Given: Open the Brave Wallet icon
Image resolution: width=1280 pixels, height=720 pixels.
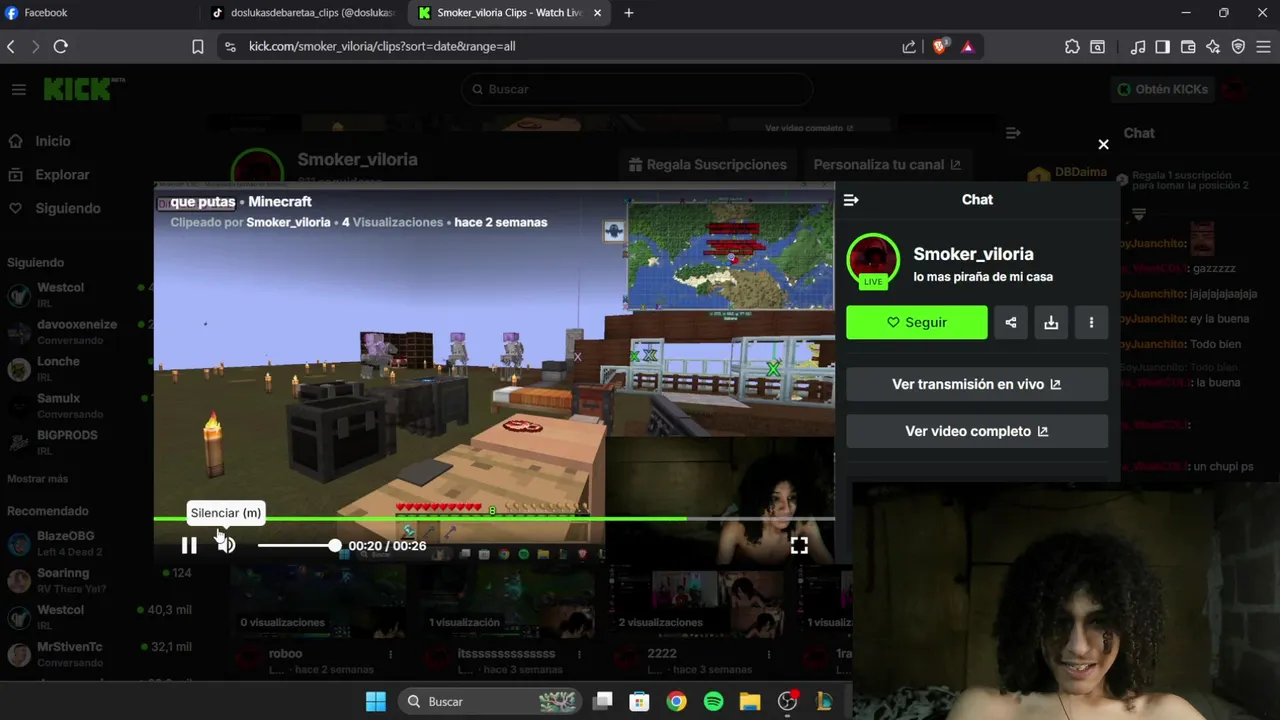Looking at the screenshot, I should [1188, 46].
